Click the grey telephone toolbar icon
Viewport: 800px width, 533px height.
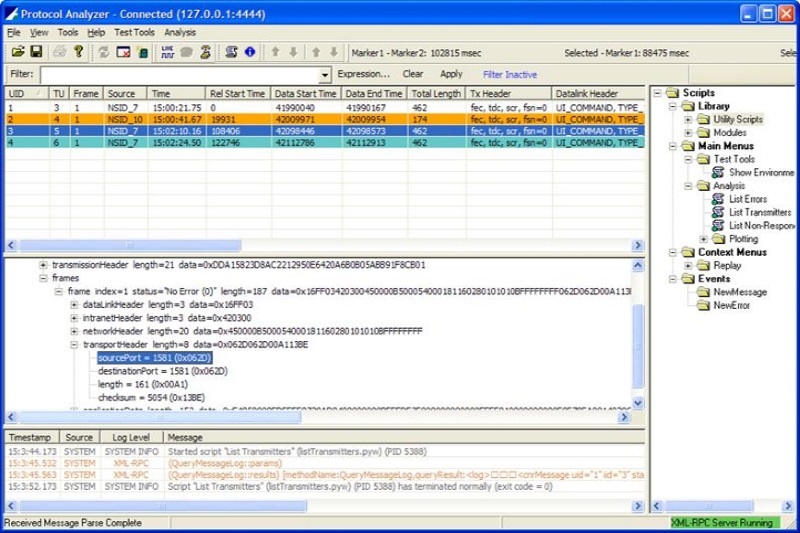[186, 52]
